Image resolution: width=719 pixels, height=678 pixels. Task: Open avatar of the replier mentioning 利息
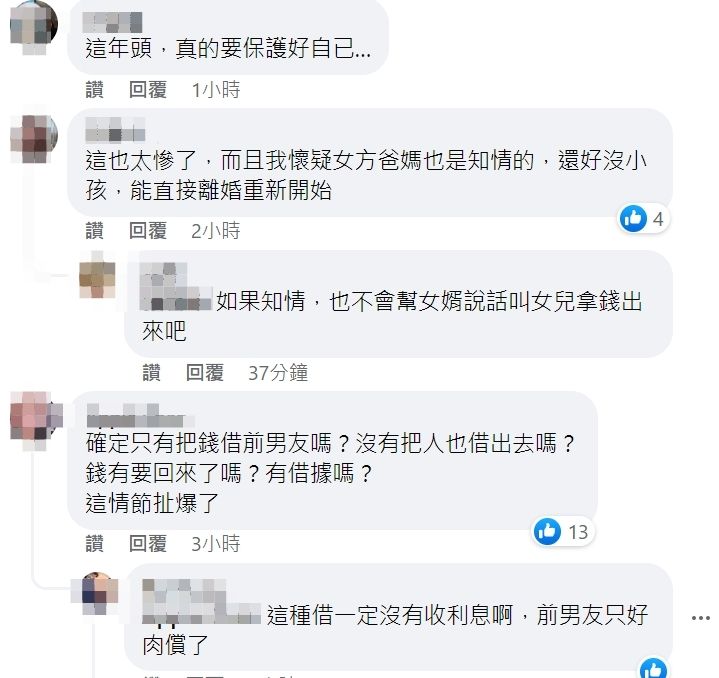(x=97, y=591)
